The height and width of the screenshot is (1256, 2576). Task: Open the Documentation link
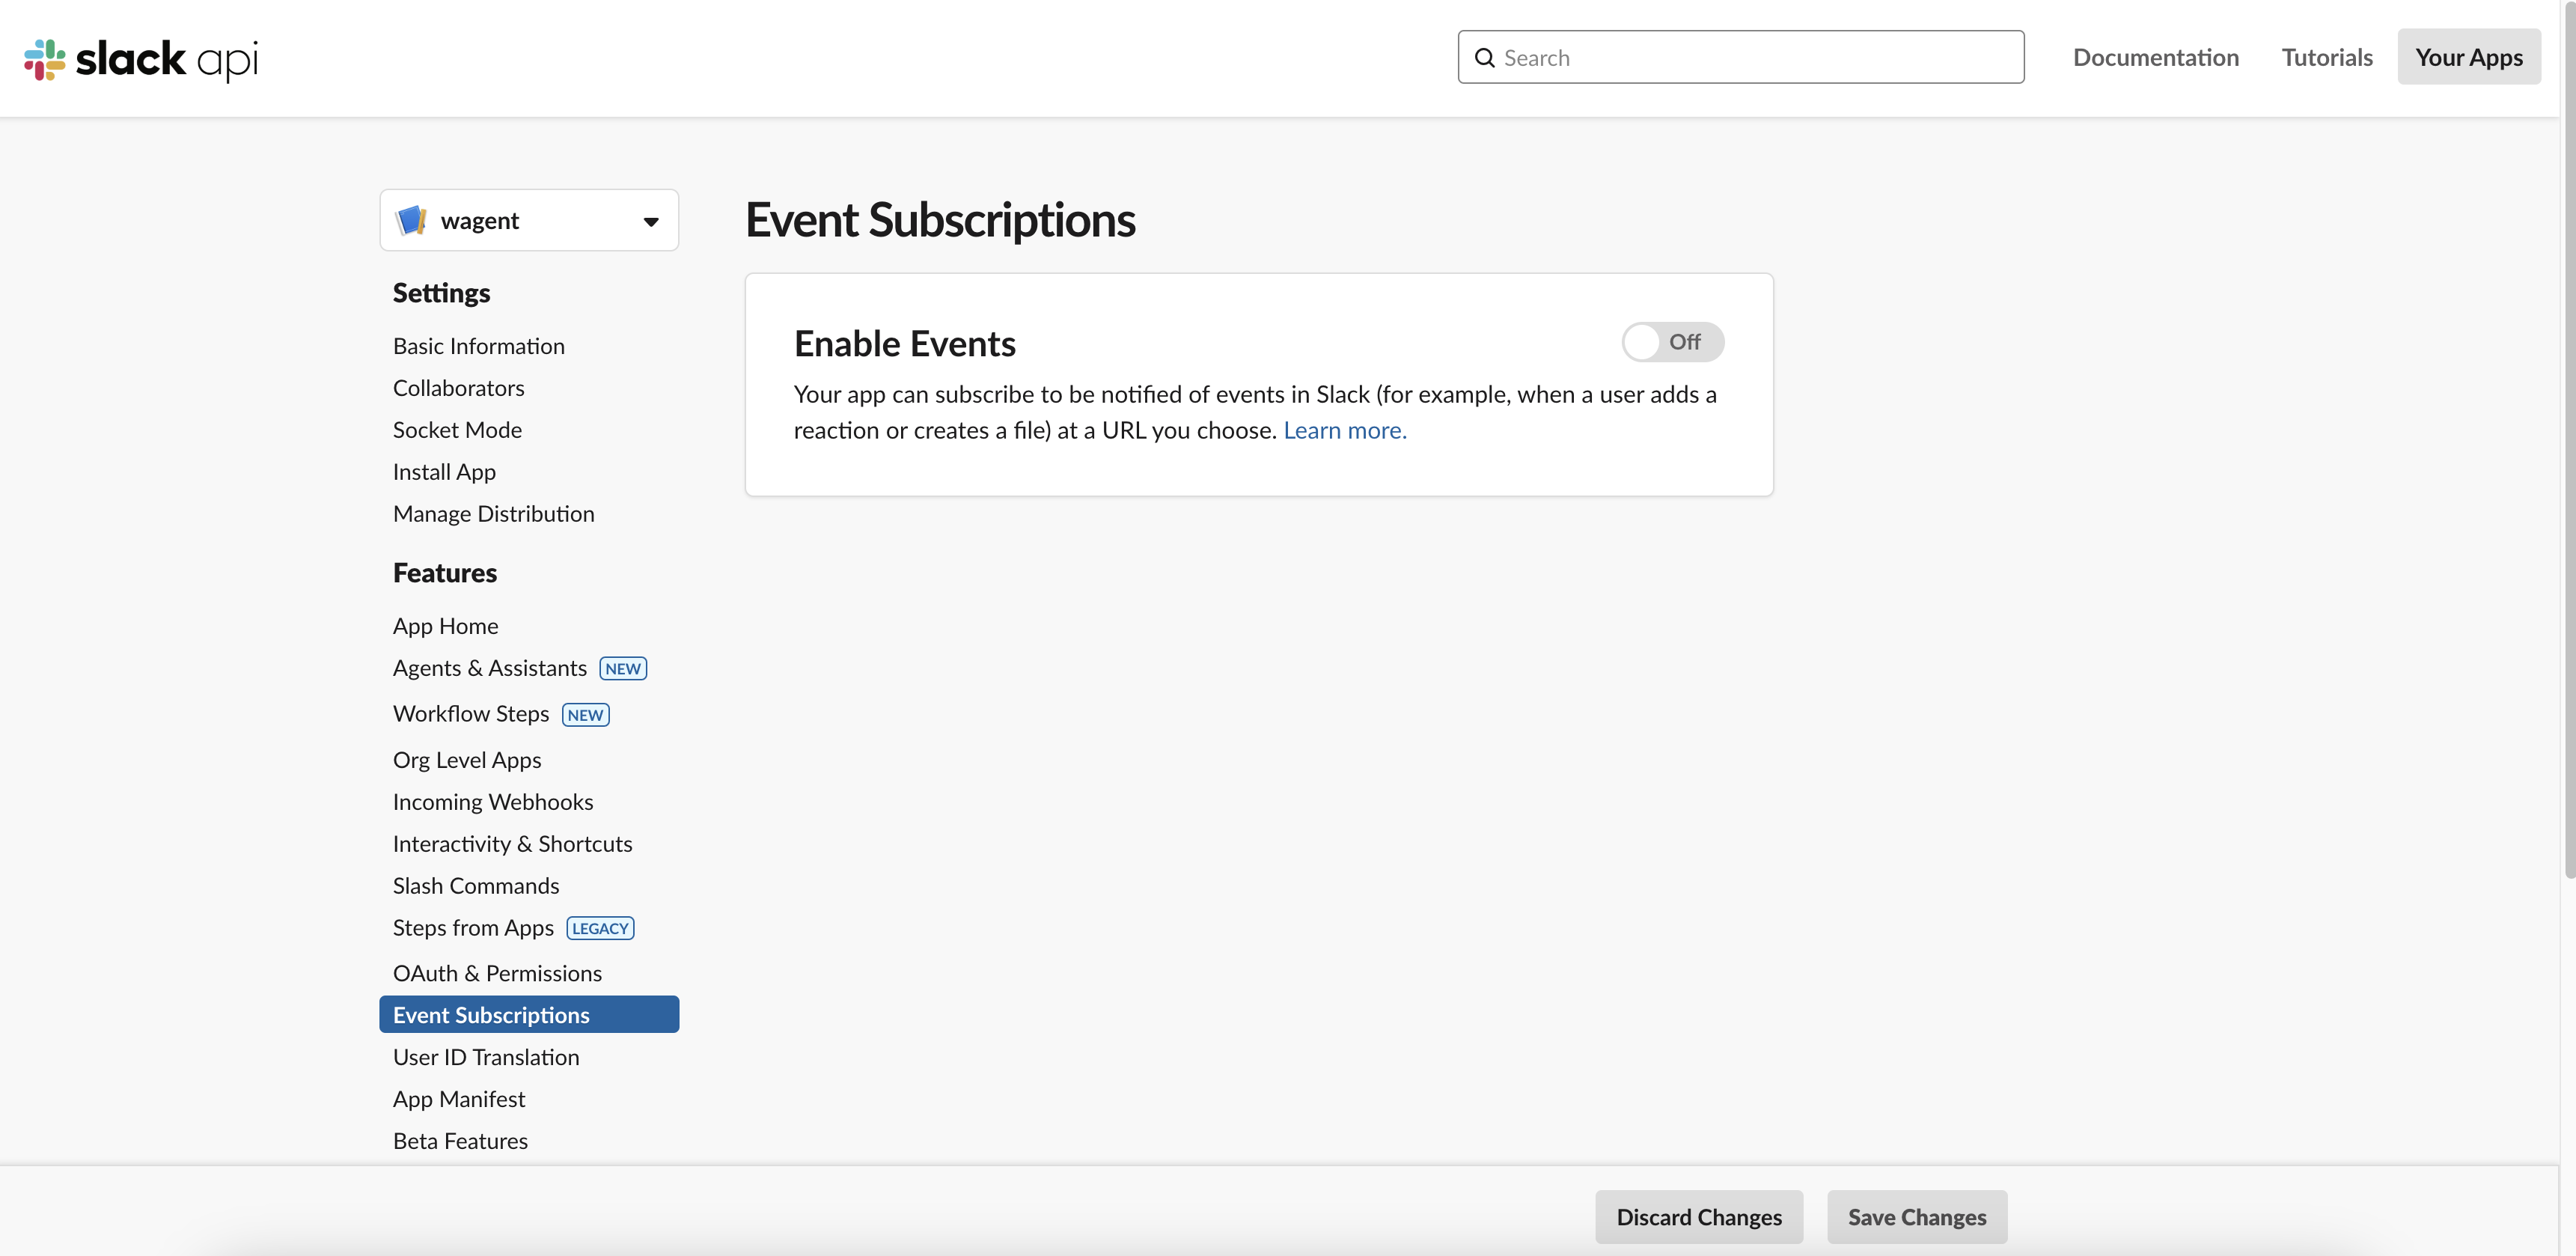[2155, 57]
